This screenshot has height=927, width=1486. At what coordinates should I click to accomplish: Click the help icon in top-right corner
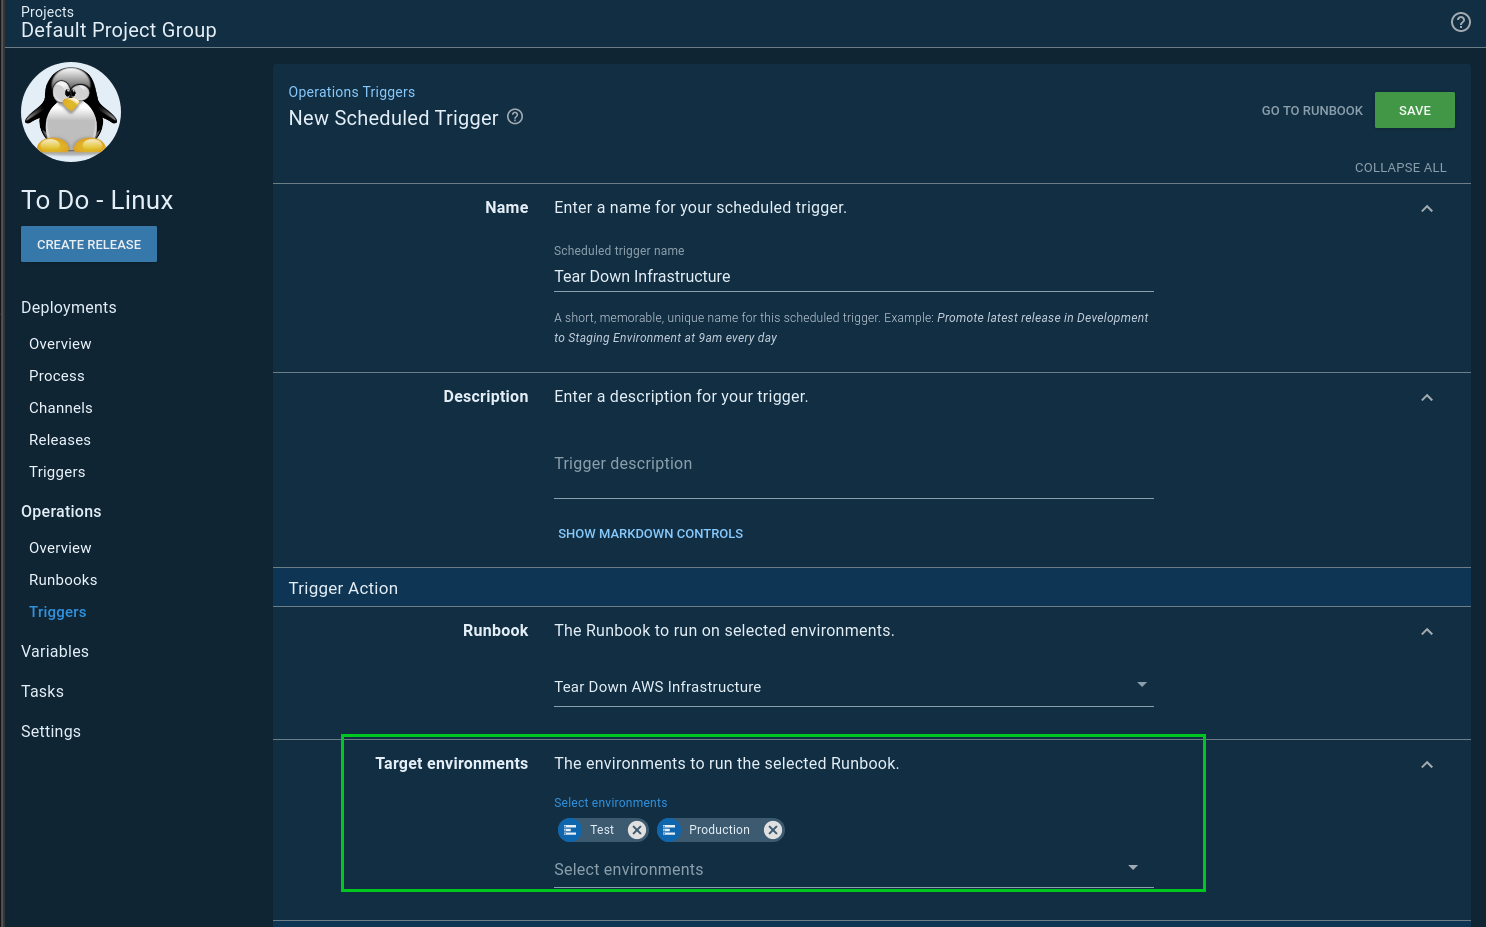point(1460,22)
